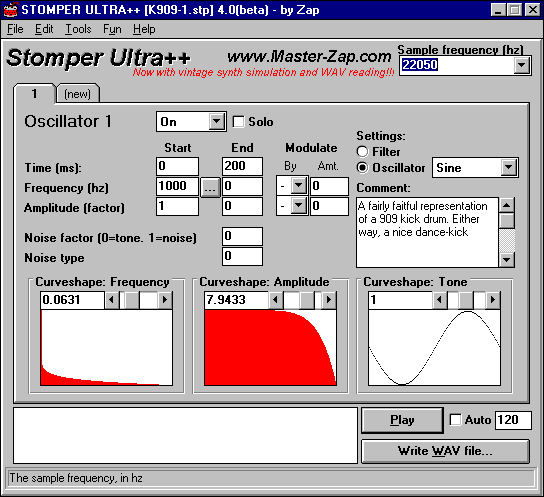Click right arrow of Amplitude curveshape slider

pos(329,300)
